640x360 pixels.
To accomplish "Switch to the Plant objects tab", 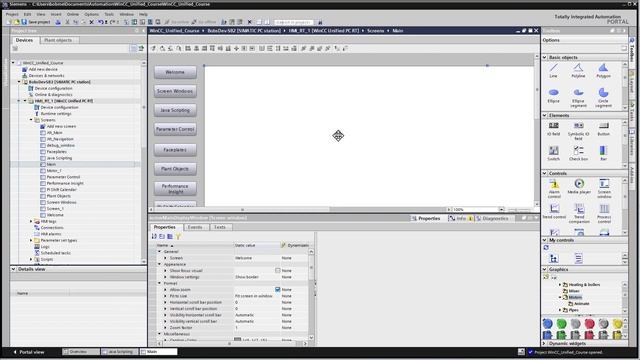I will point(58,40).
